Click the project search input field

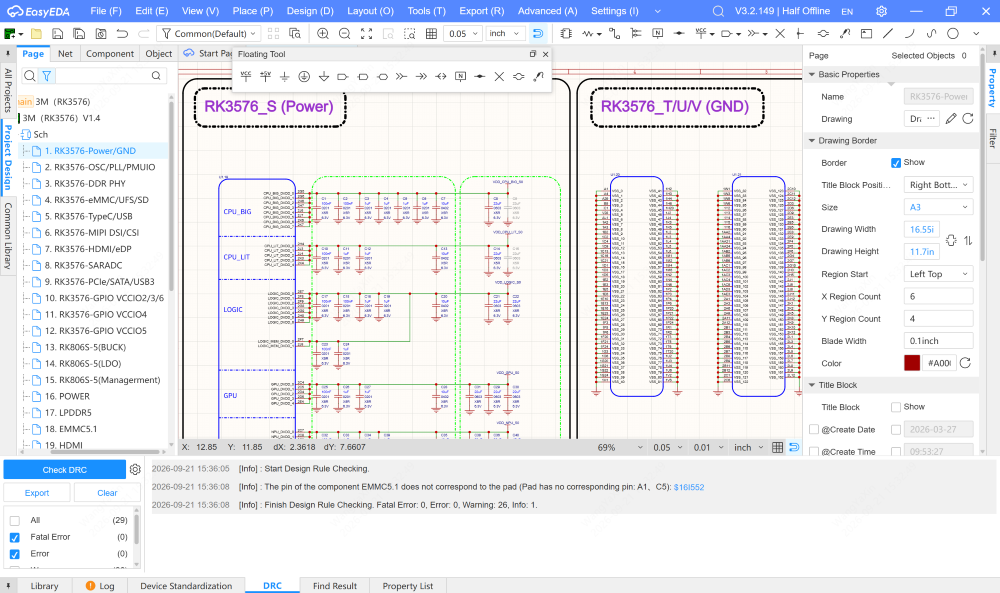click(x=103, y=76)
